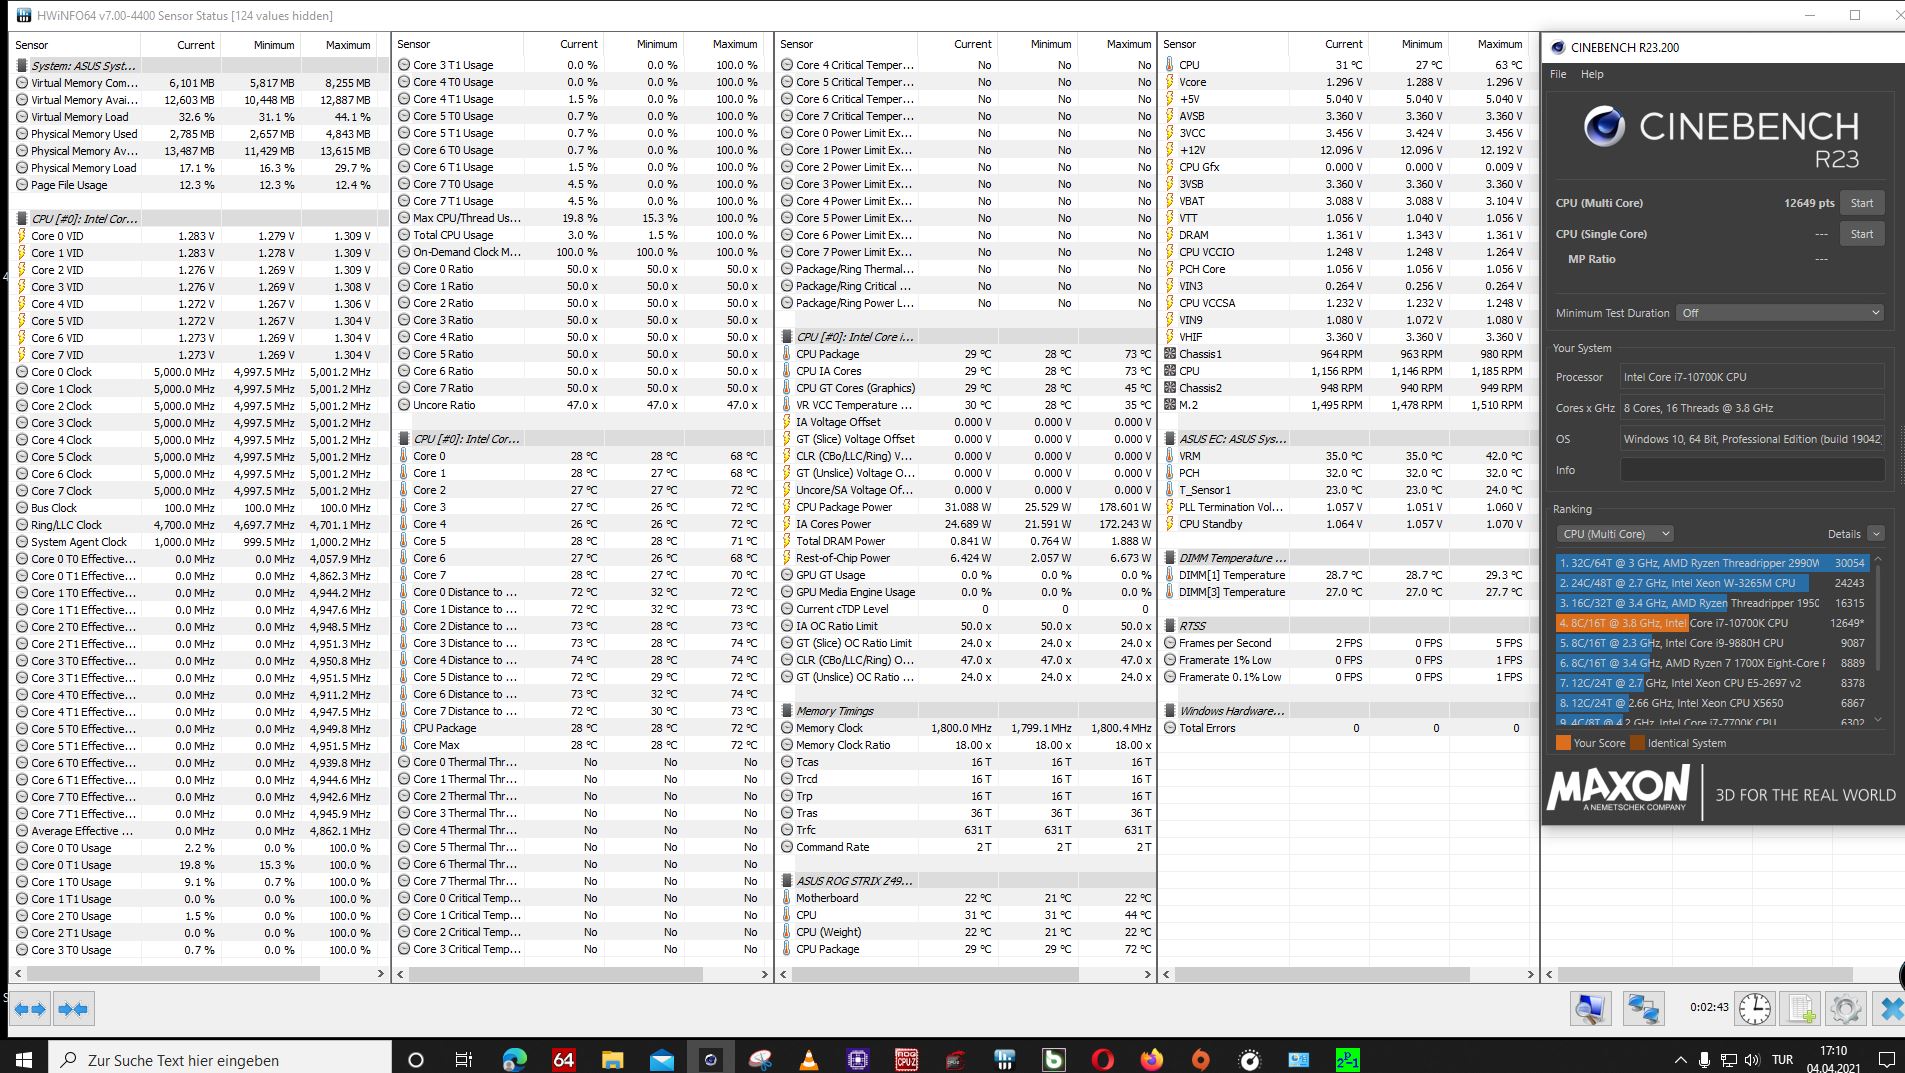Image resolution: width=1905 pixels, height=1073 pixels.
Task: Click HWiNFO shrink sensor columns arrows button
Action: [73, 1009]
